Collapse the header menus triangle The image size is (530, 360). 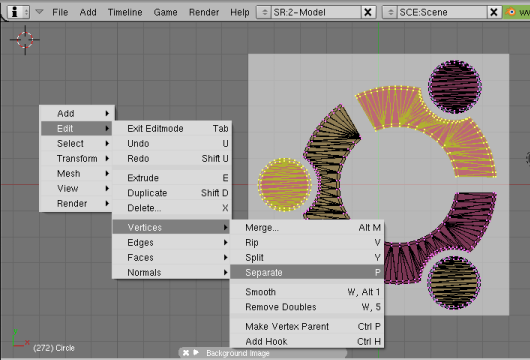39,12
